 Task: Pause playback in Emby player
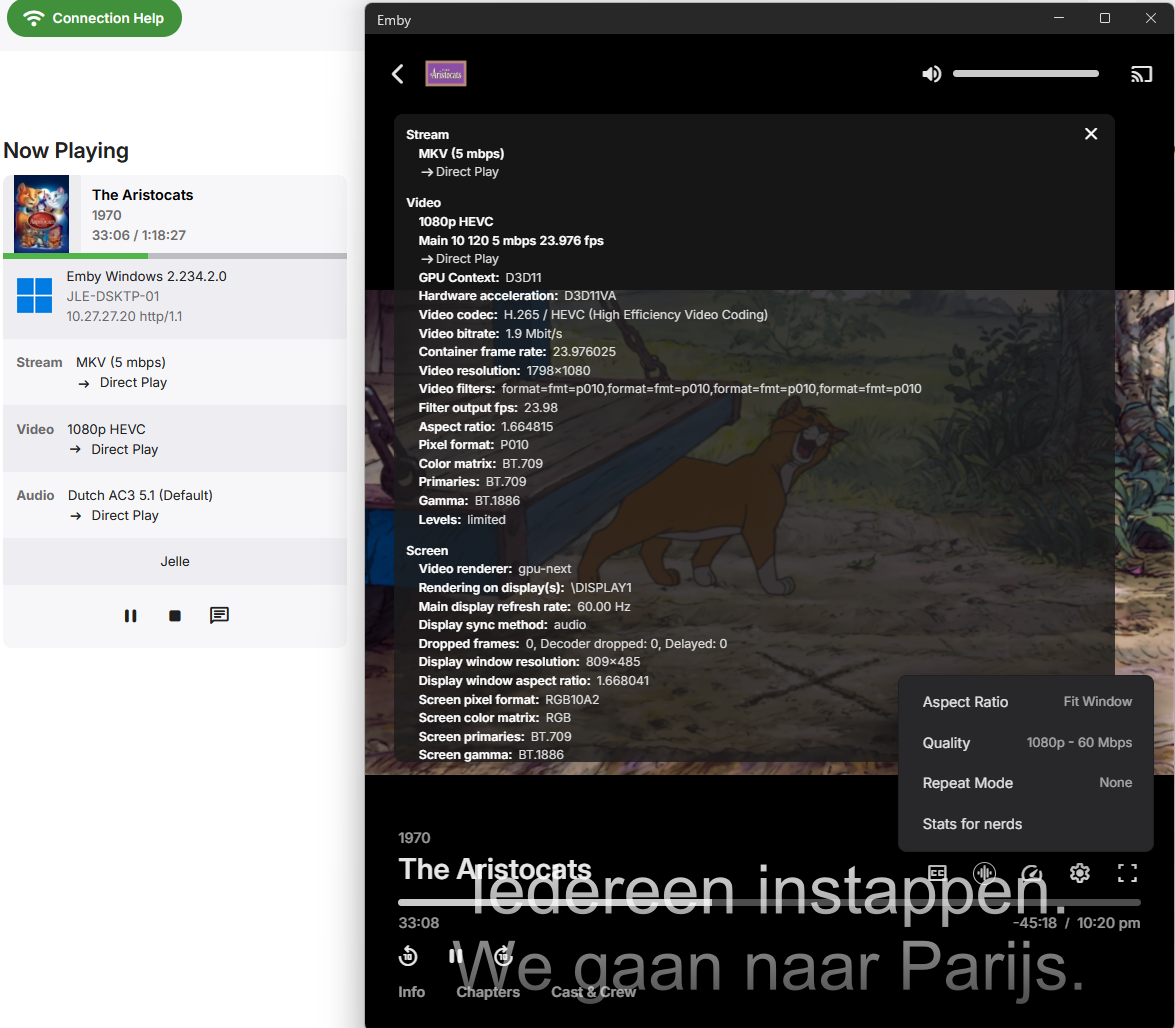click(456, 955)
